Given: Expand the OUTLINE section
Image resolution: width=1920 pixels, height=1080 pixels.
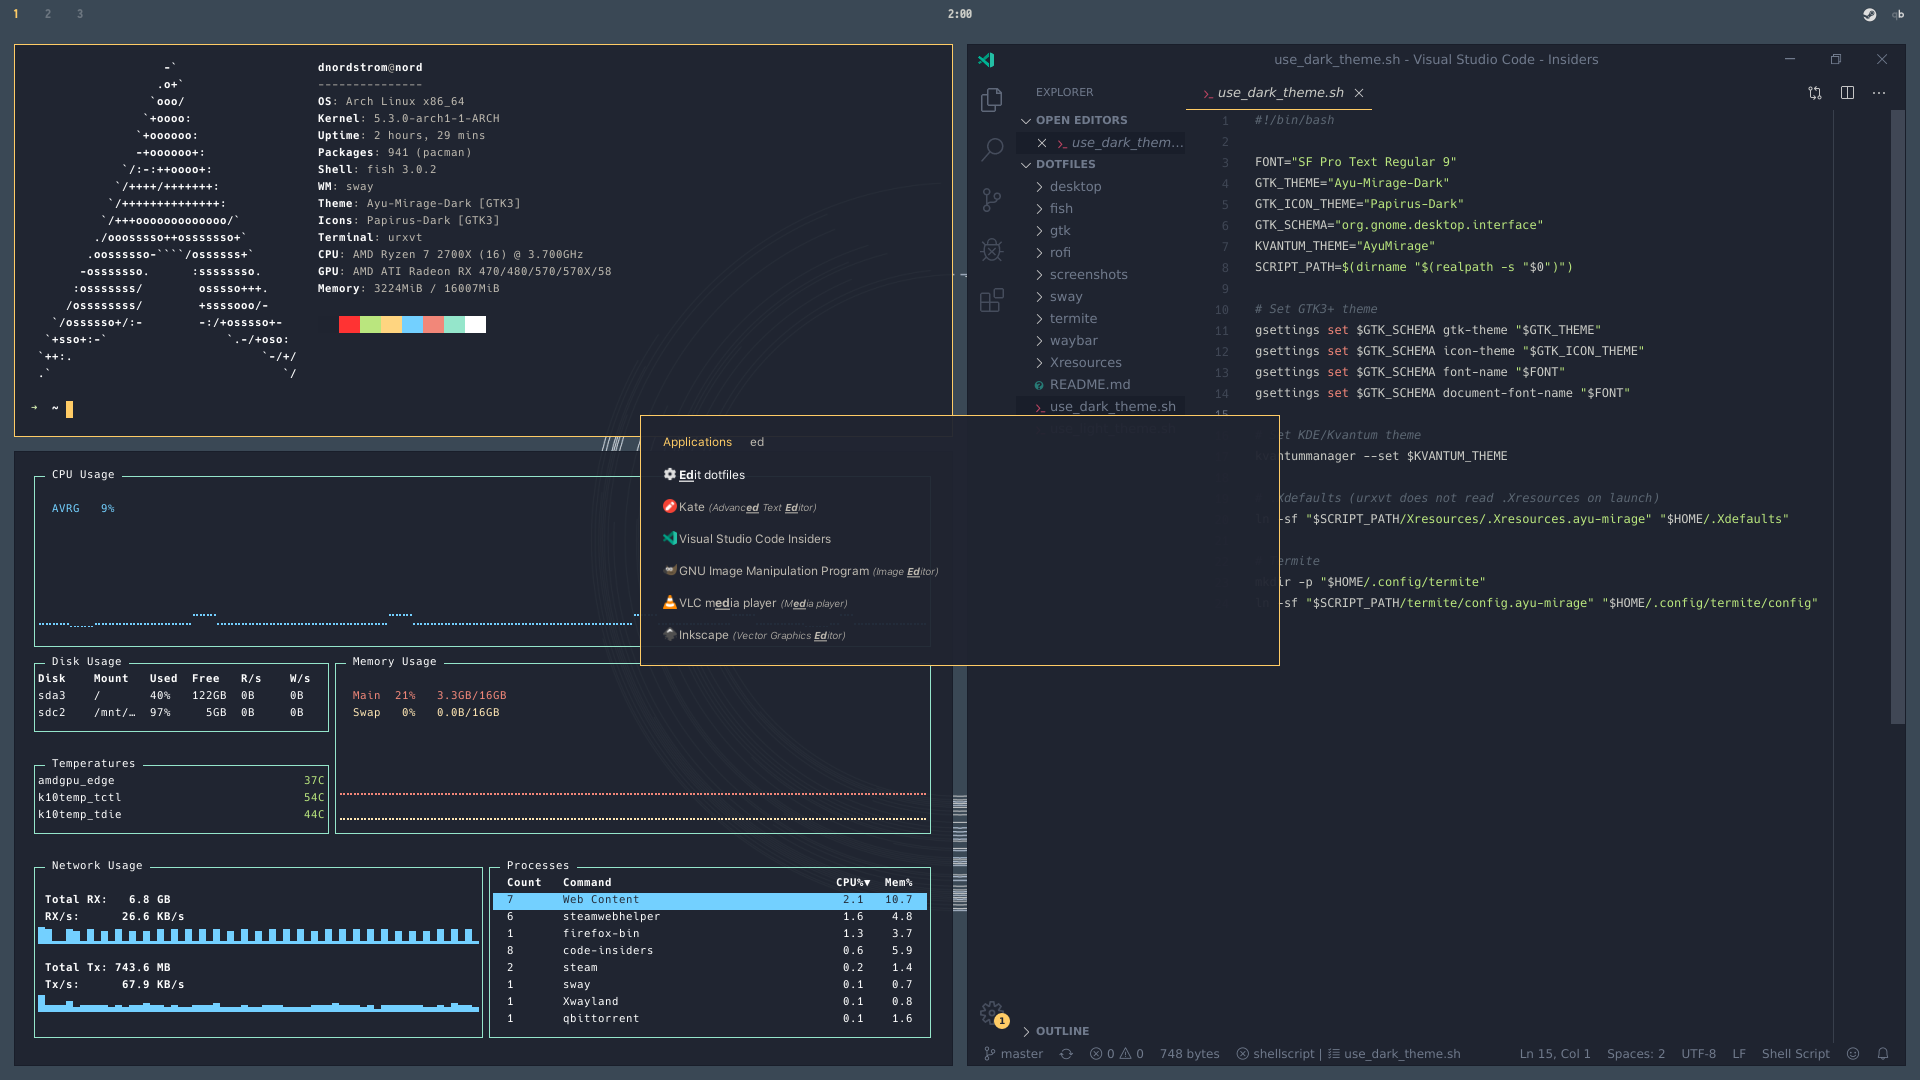Looking at the screenshot, I should [x=1100, y=1031].
